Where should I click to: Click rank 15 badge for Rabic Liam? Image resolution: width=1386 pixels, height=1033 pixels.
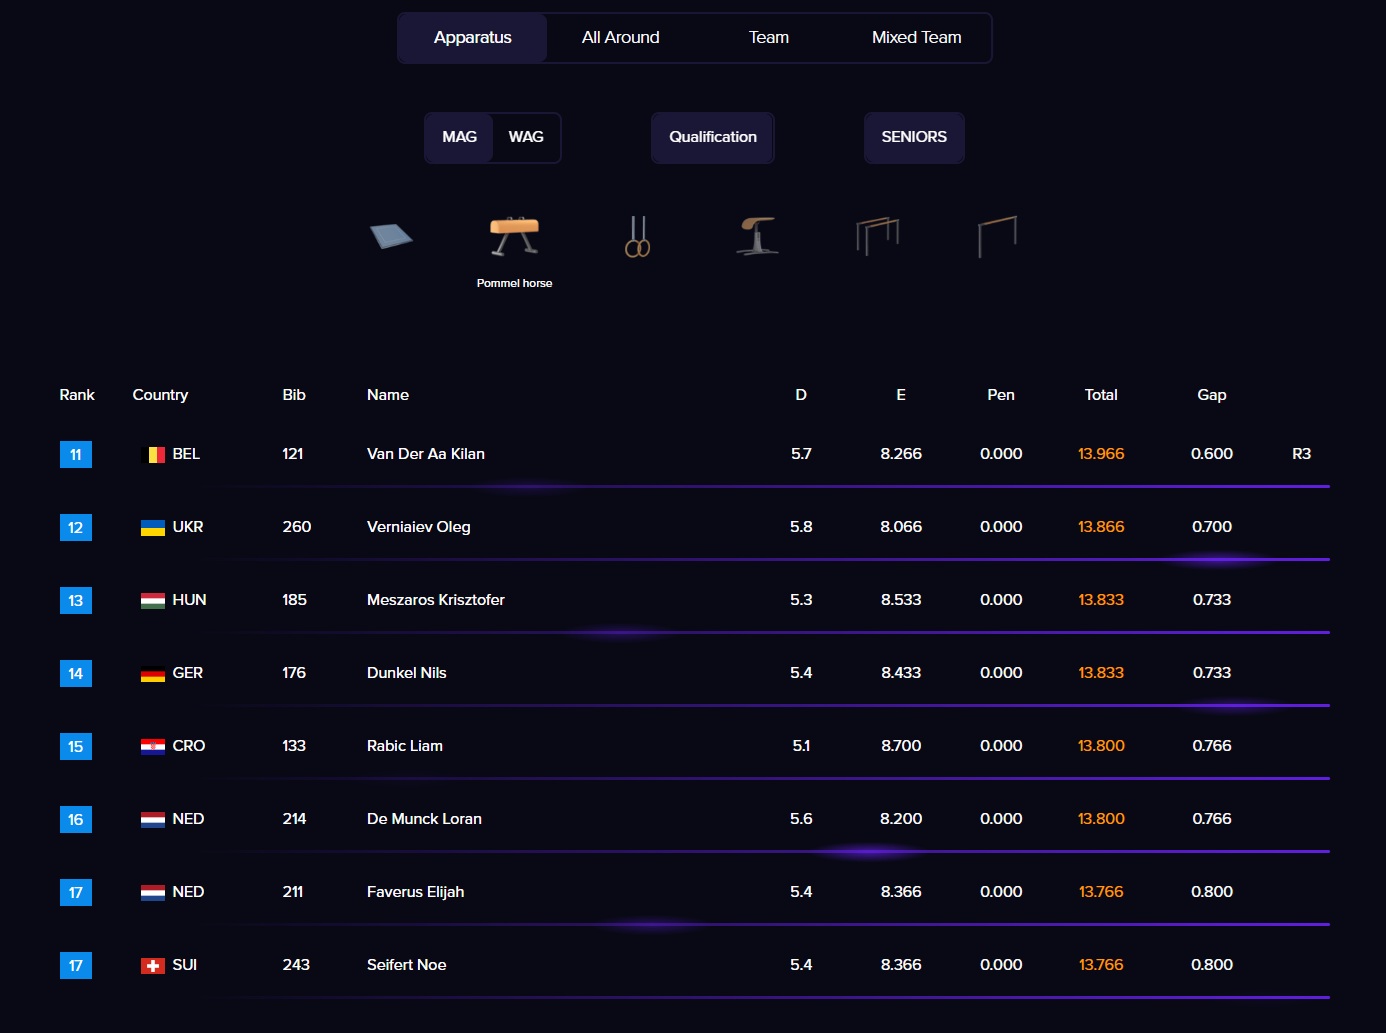point(76,747)
